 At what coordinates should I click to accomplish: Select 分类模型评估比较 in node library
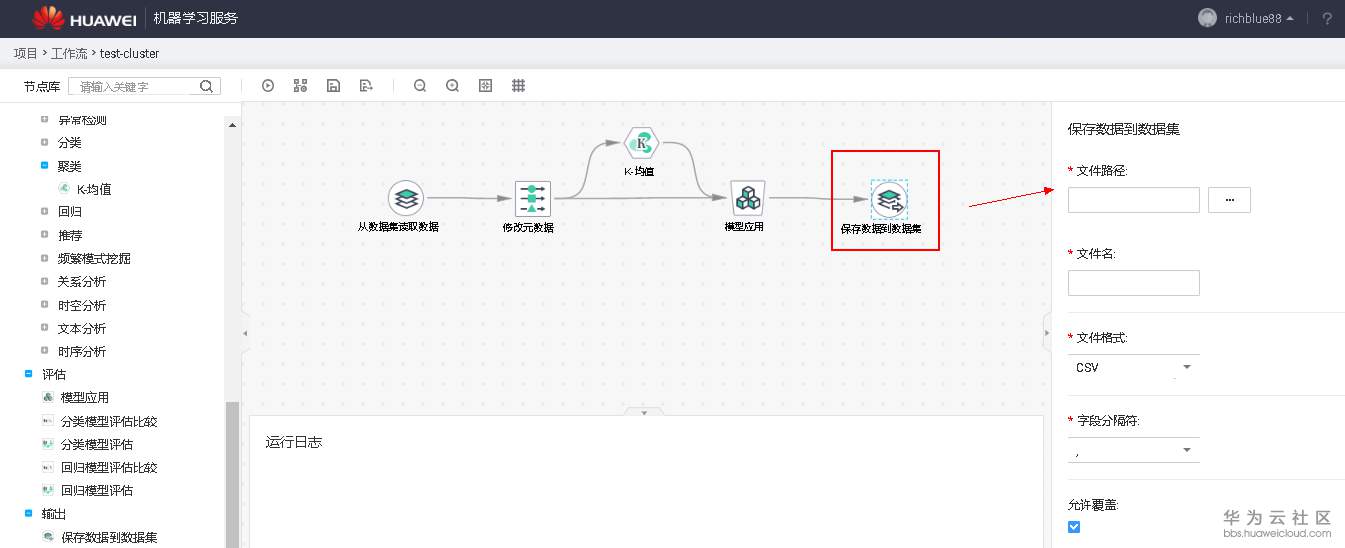pyautogui.click(x=109, y=421)
